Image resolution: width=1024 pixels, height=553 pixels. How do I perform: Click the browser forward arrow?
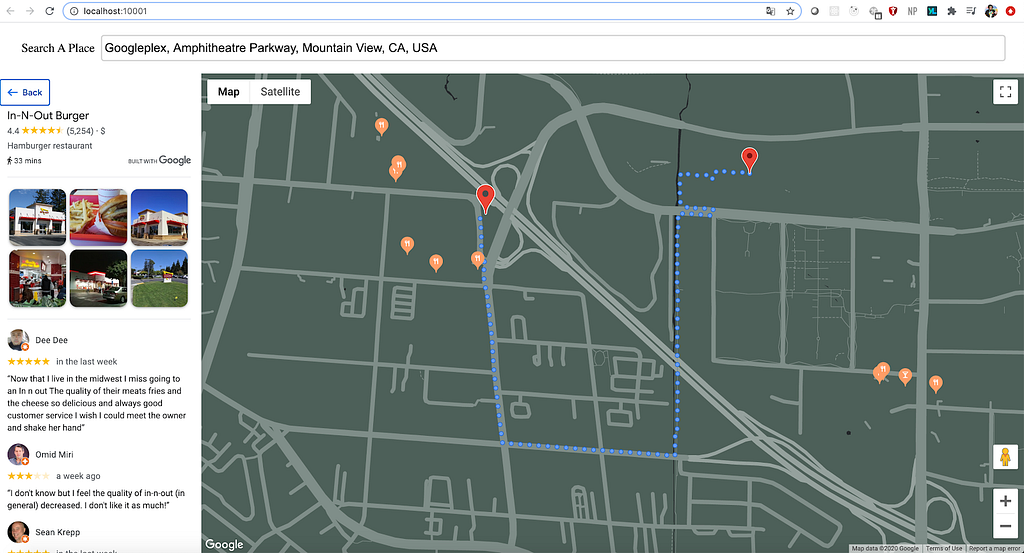[30, 11]
